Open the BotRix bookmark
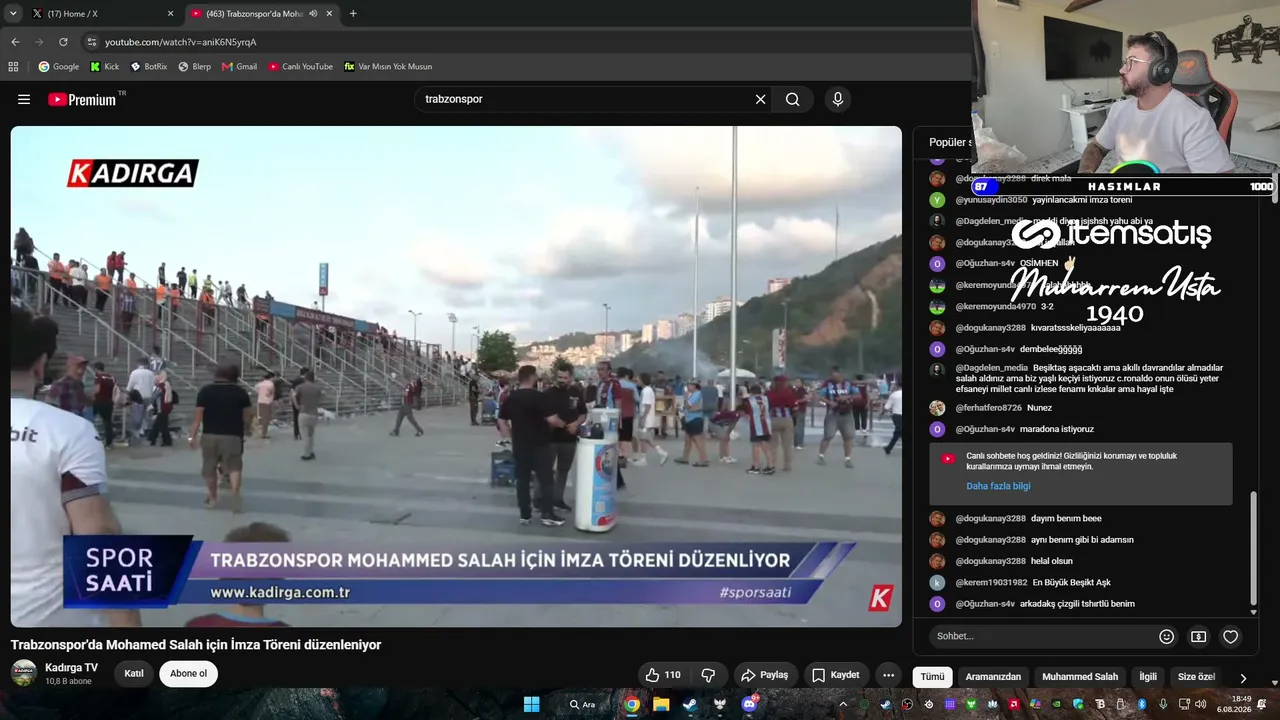The width and height of the screenshot is (1280, 720). 149,67
